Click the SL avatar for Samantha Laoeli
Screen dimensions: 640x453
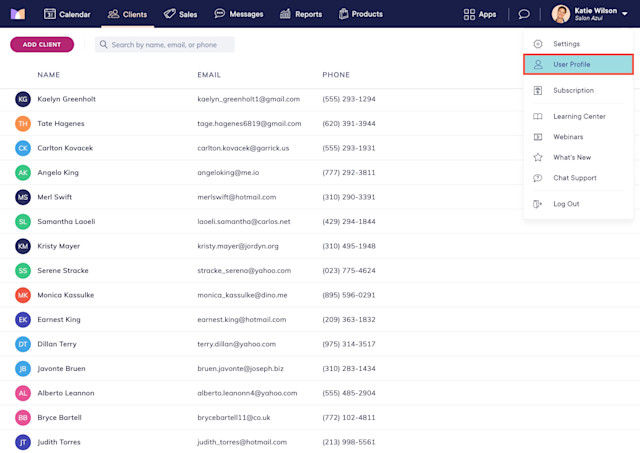pyautogui.click(x=23, y=222)
